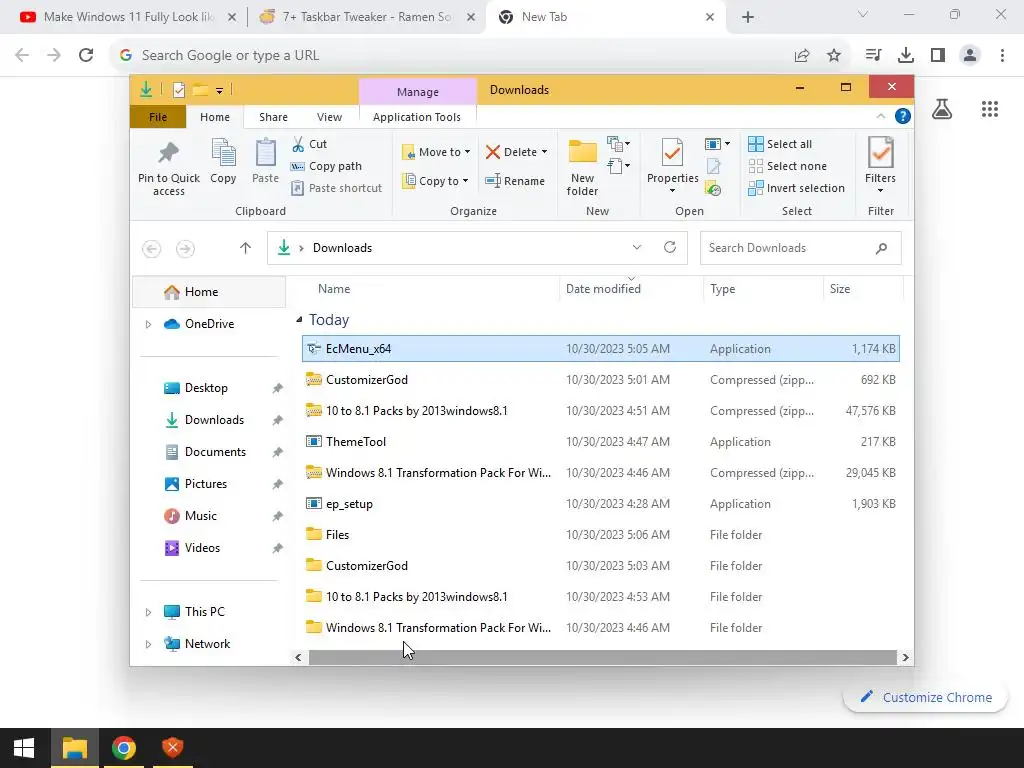Image resolution: width=1024 pixels, height=768 pixels.
Task: Open Windows Start button
Action: (24, 748)
